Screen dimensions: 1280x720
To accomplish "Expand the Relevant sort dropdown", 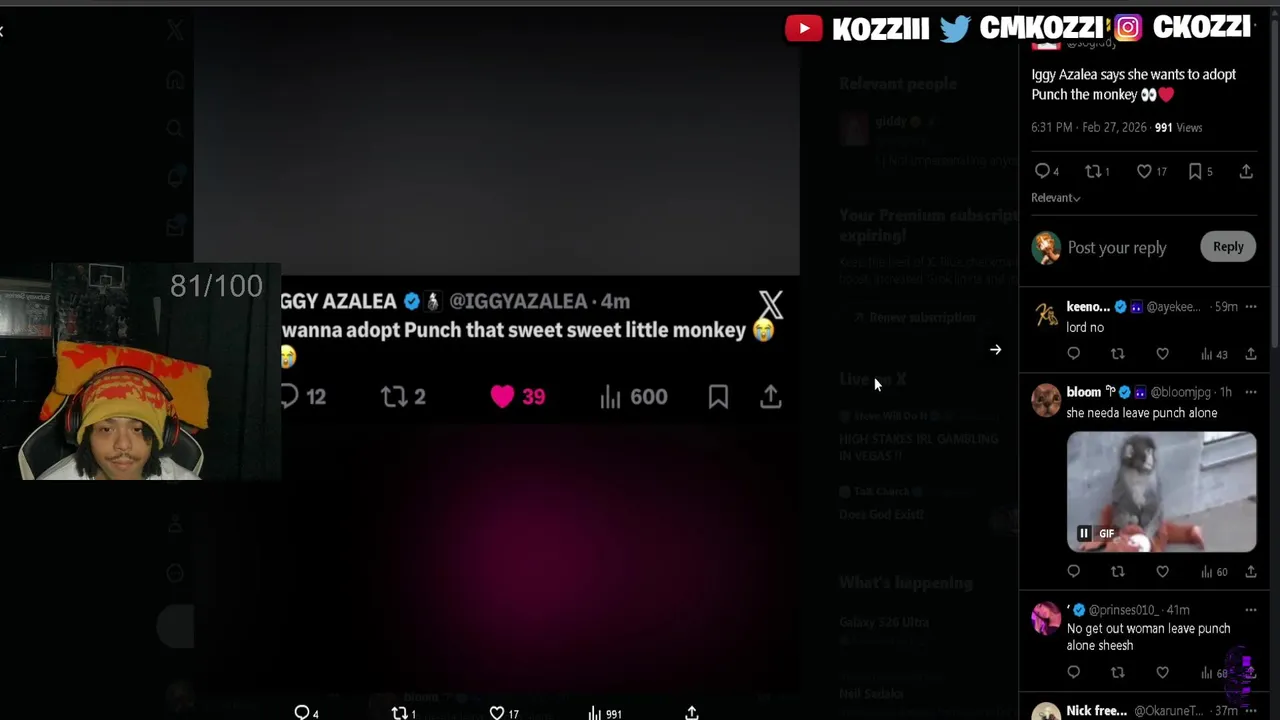I will 1055,198.
